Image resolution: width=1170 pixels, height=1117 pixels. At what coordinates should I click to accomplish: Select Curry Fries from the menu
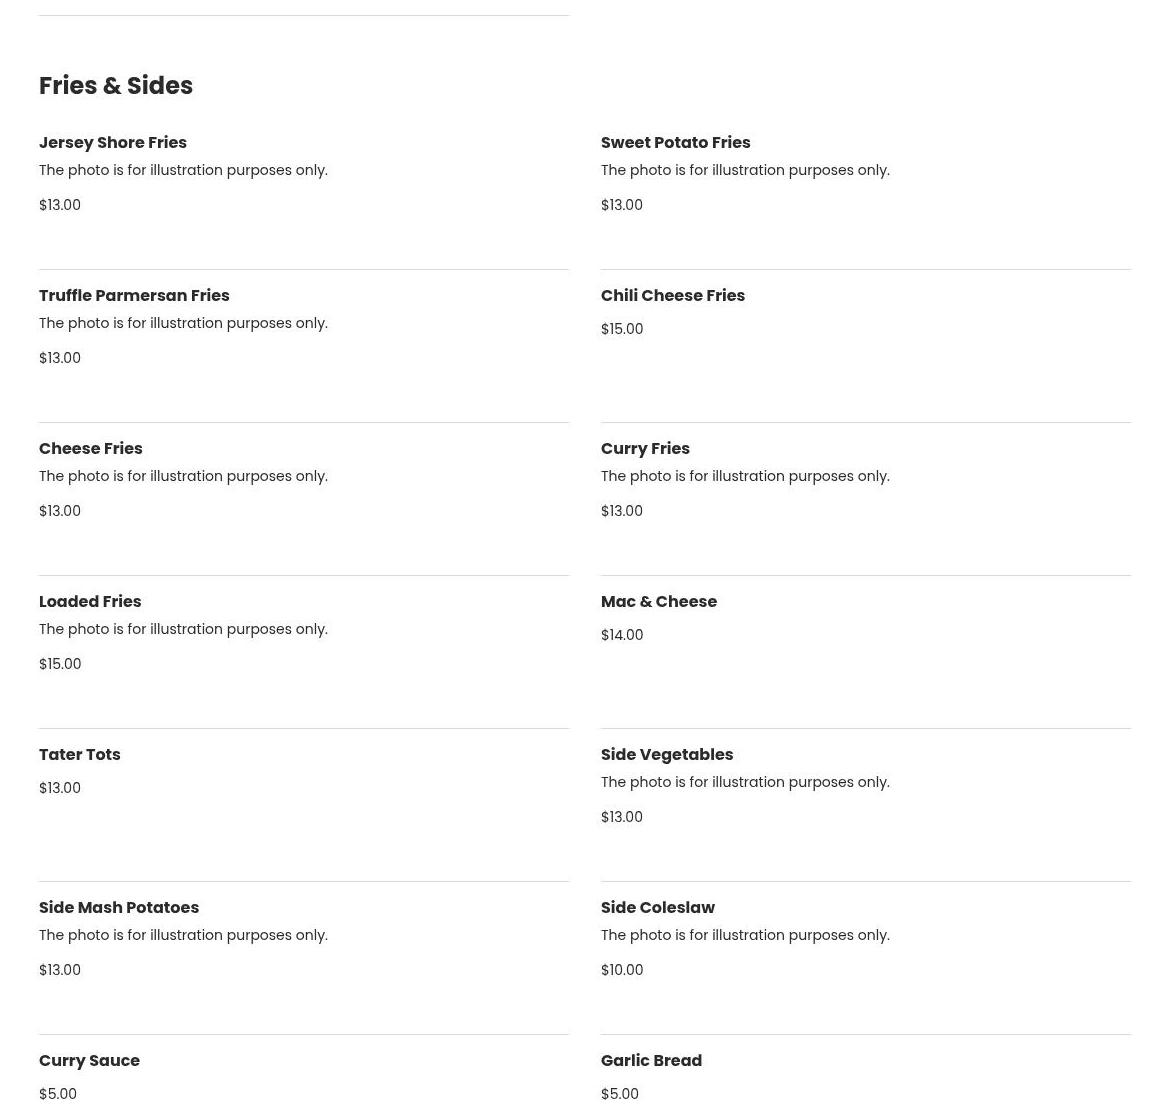click(645, 448)
